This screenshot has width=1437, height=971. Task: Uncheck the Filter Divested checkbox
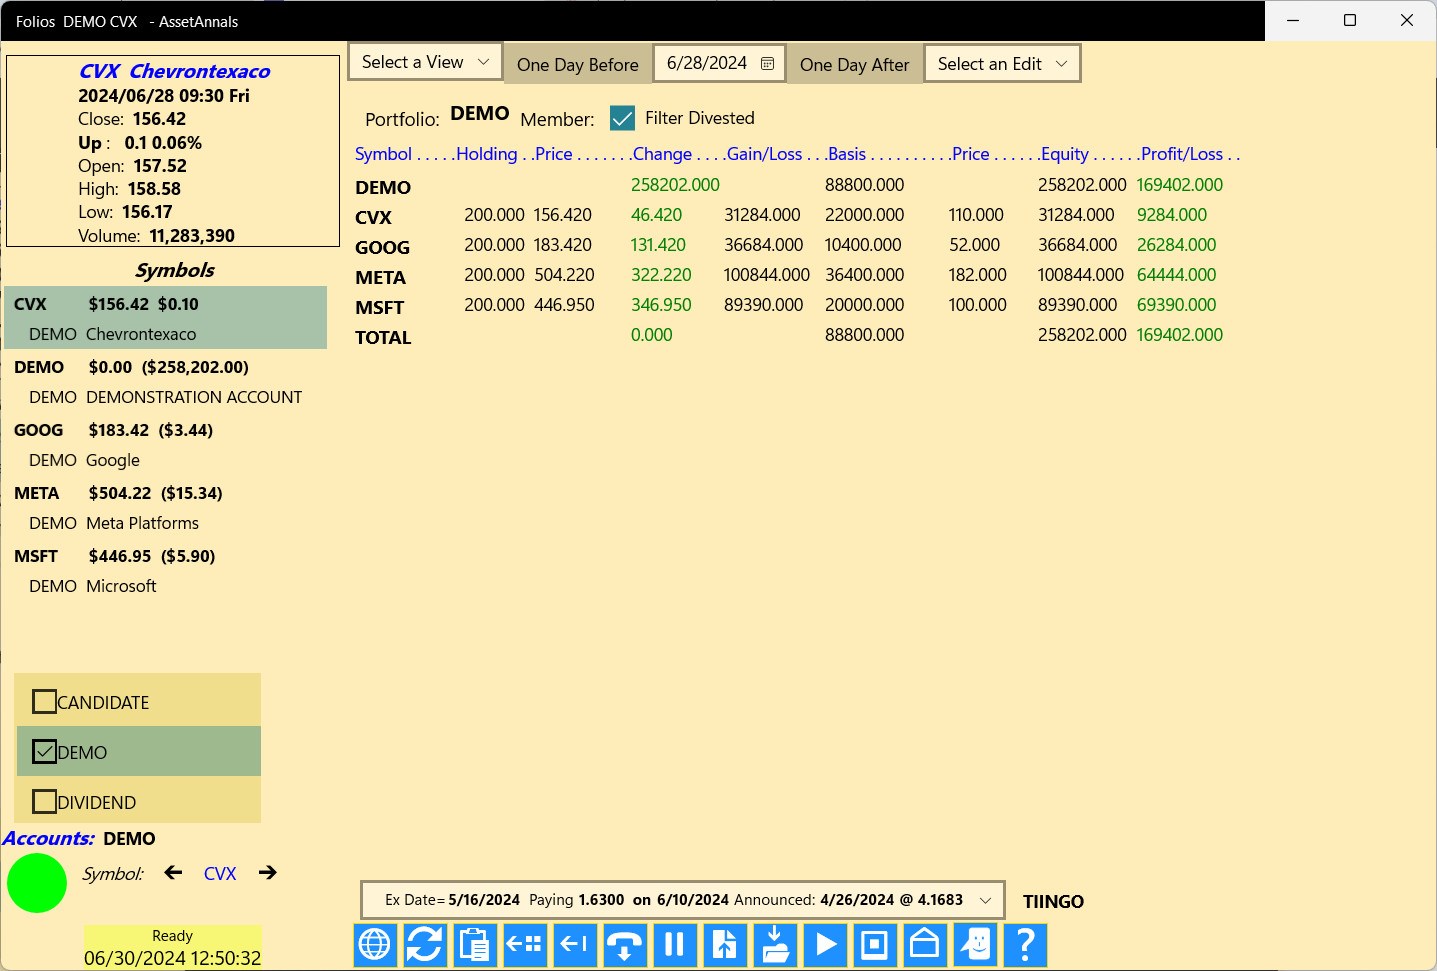[622, 118]
